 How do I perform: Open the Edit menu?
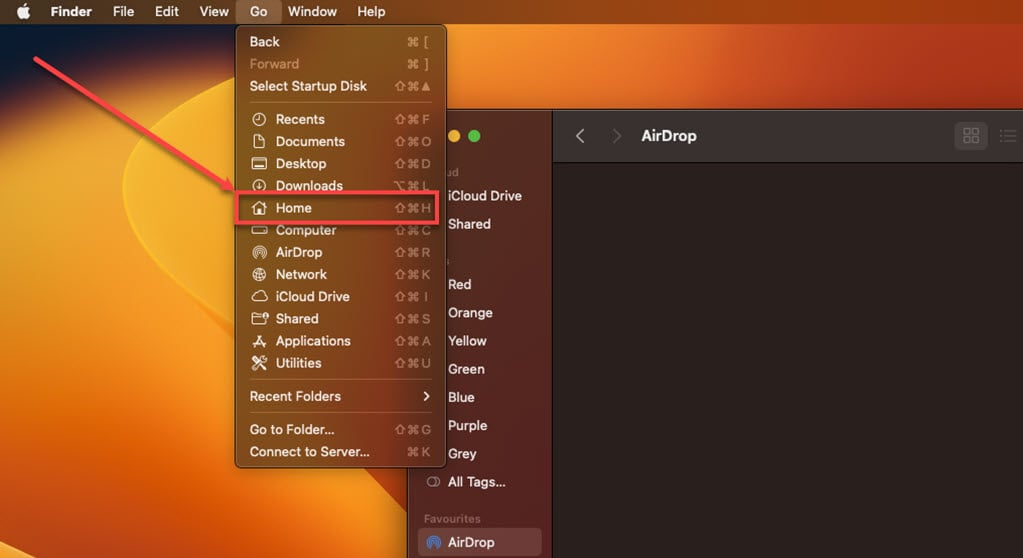pyautogui.click(x=166, y=12)
